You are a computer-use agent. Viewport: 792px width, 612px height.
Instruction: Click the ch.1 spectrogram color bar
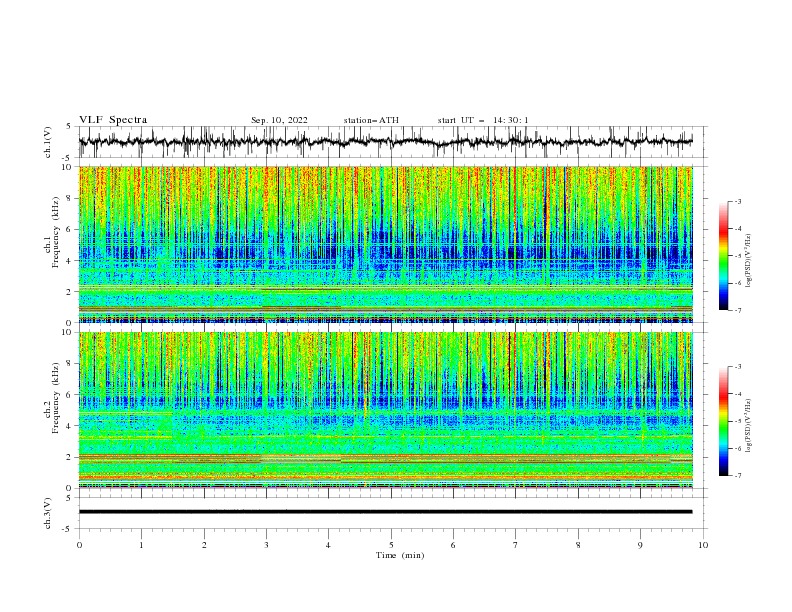[724, 256]
